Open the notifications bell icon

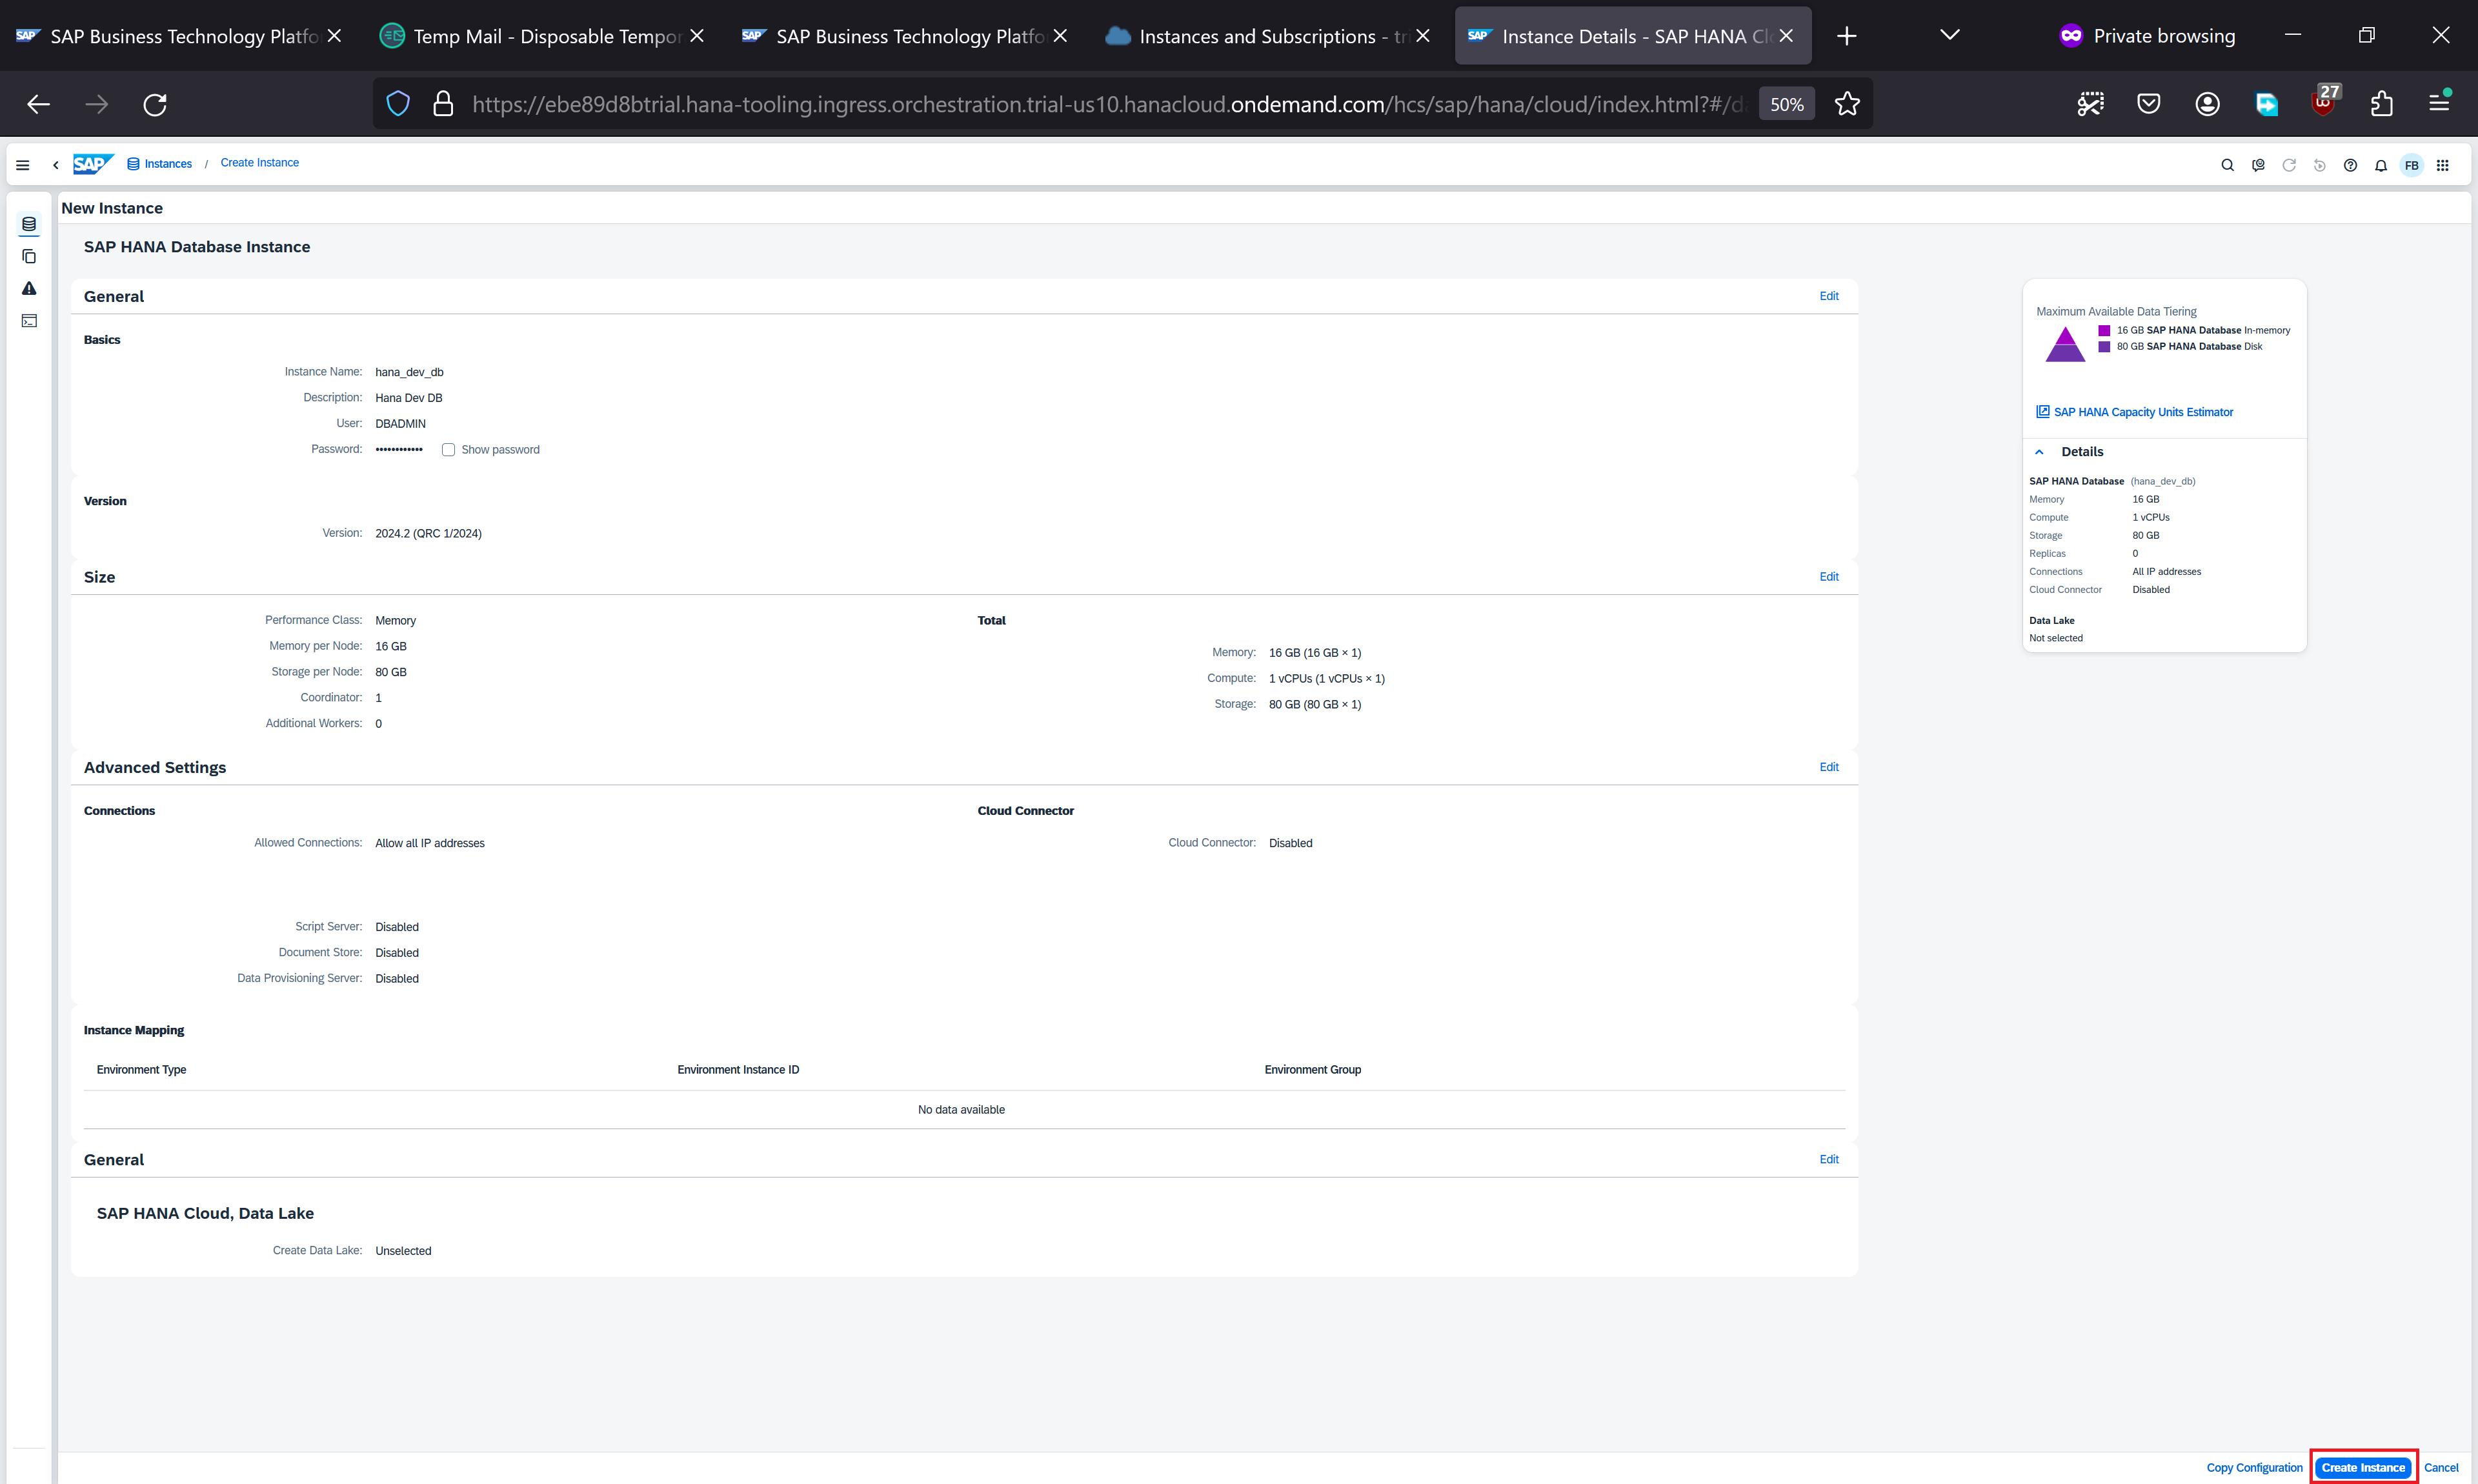pyautogui.click(x=2381, y=165)
